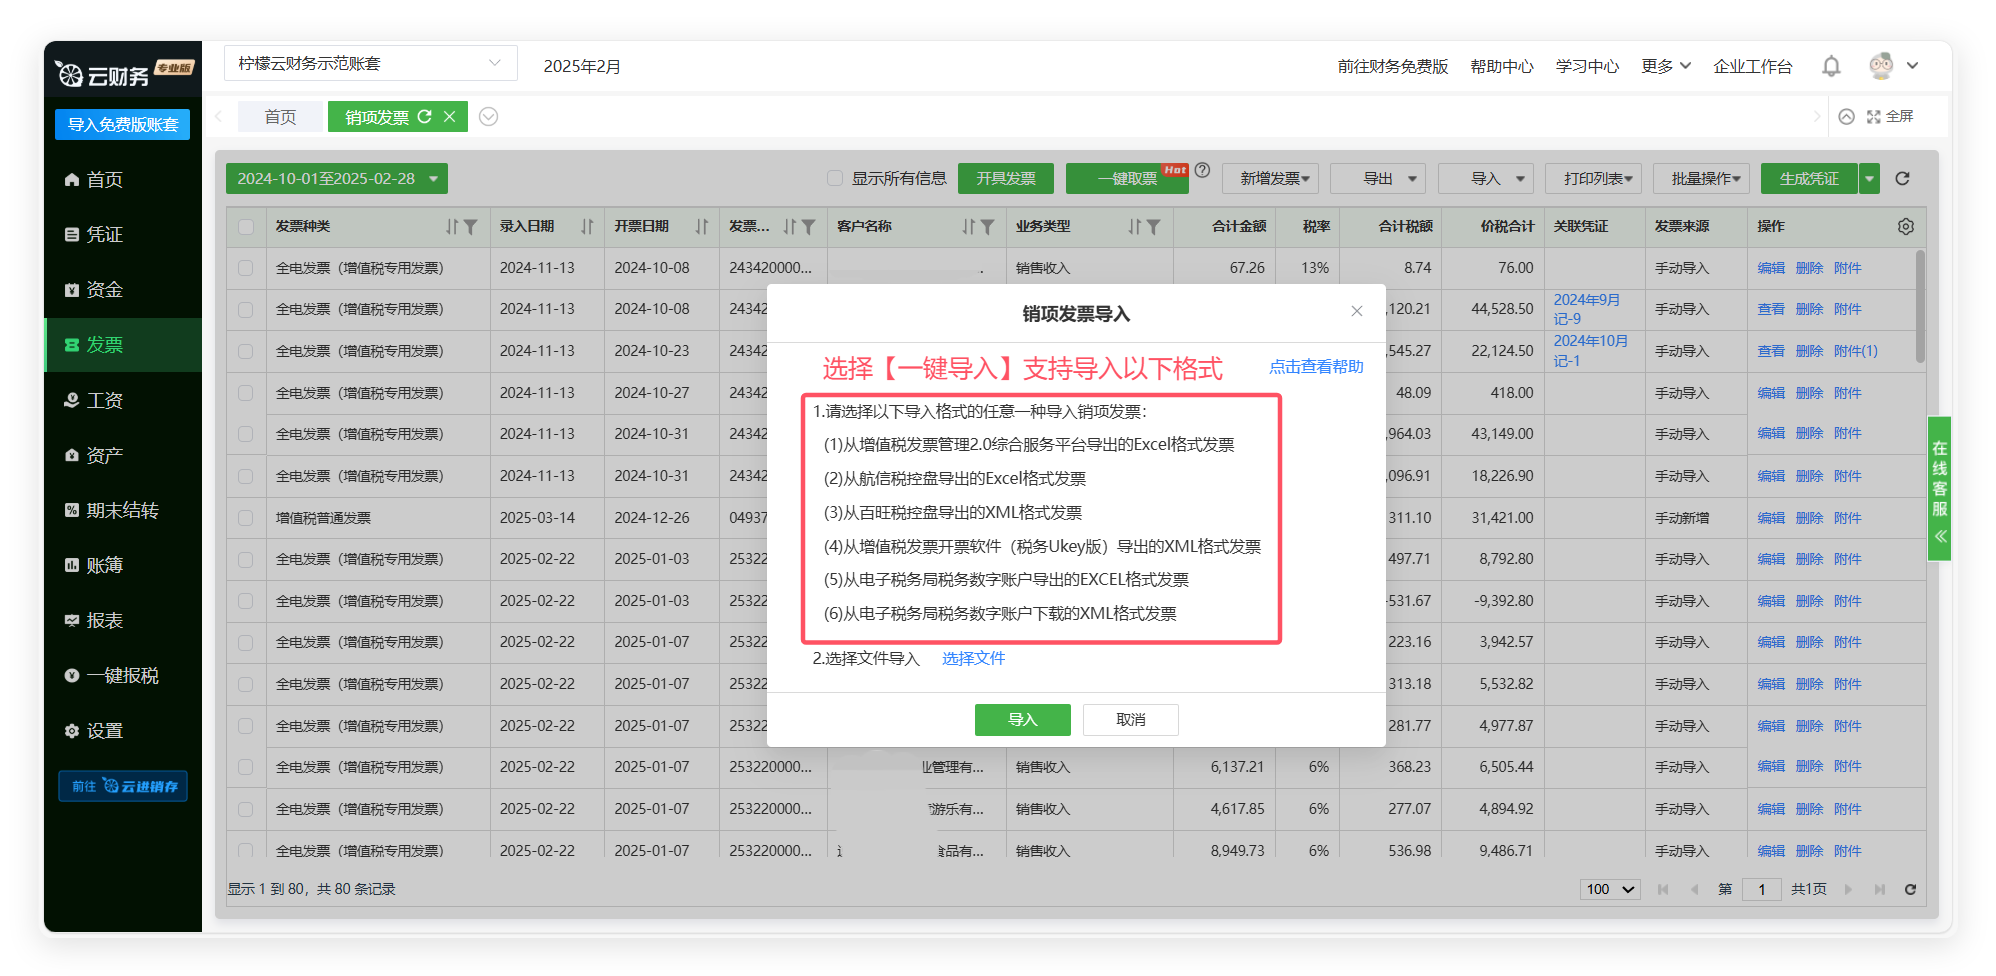Viewport: 1996px width, 976px height.
Task: Select the first invoice row checkbox
Action: pyautogui.click(x=246, y=268)
